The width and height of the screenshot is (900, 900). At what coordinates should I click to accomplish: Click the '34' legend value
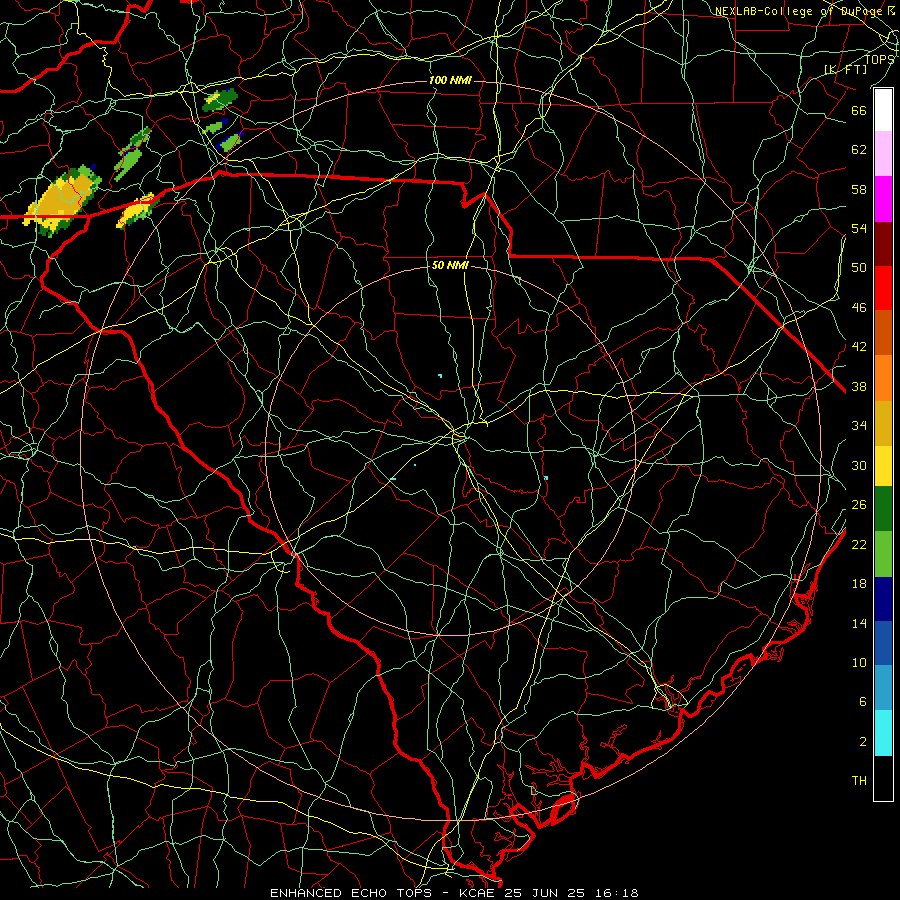tap(859, 426)
